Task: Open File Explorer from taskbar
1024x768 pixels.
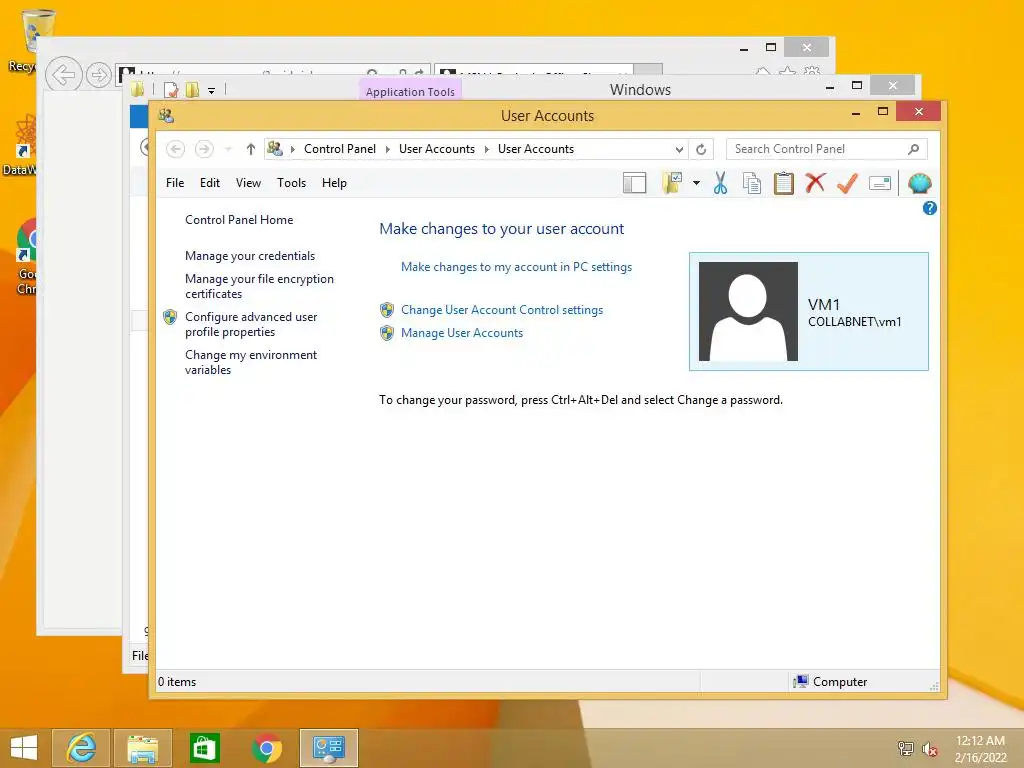Action: (x=142, y=748)
